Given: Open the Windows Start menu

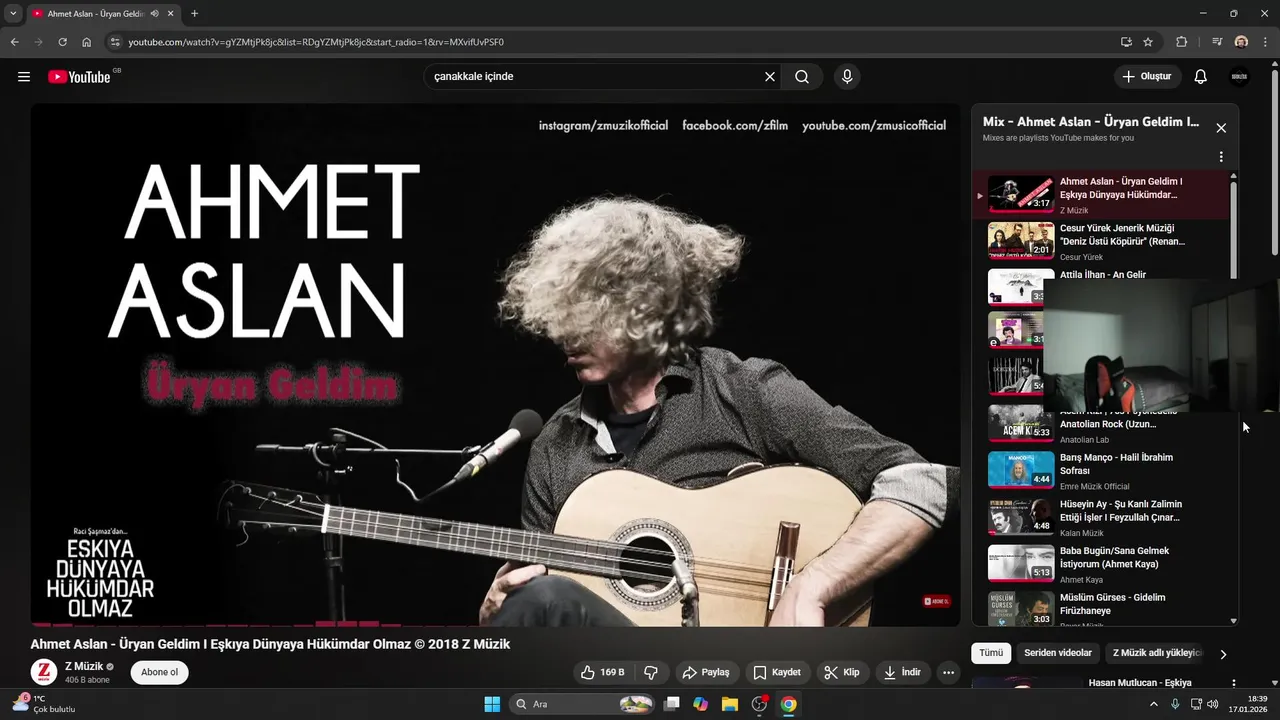Looking at the screenshot, I should [492, 704].
